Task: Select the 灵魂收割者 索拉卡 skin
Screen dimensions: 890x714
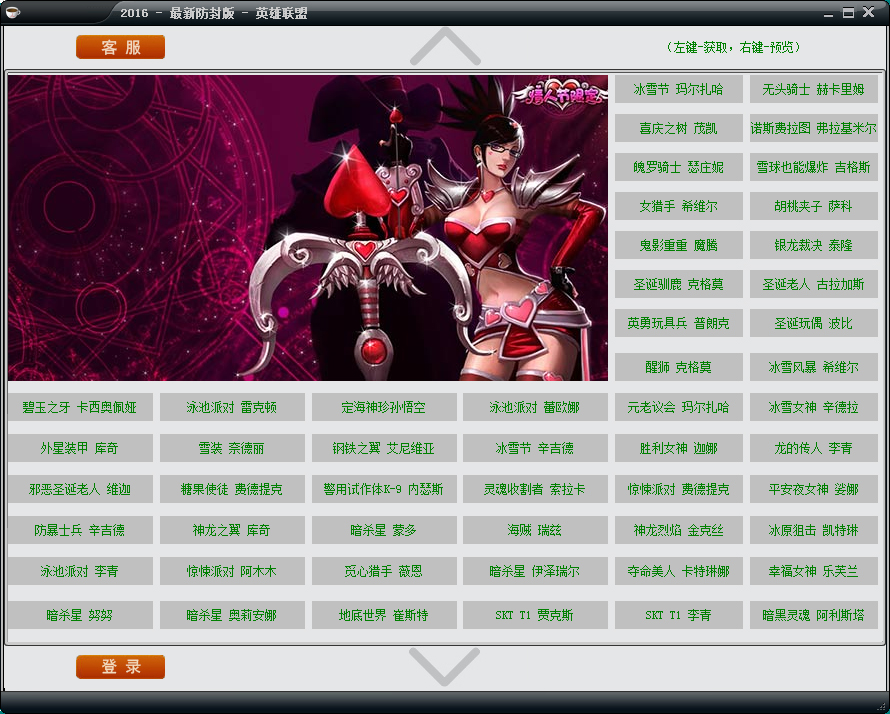Action: [534, 490]
